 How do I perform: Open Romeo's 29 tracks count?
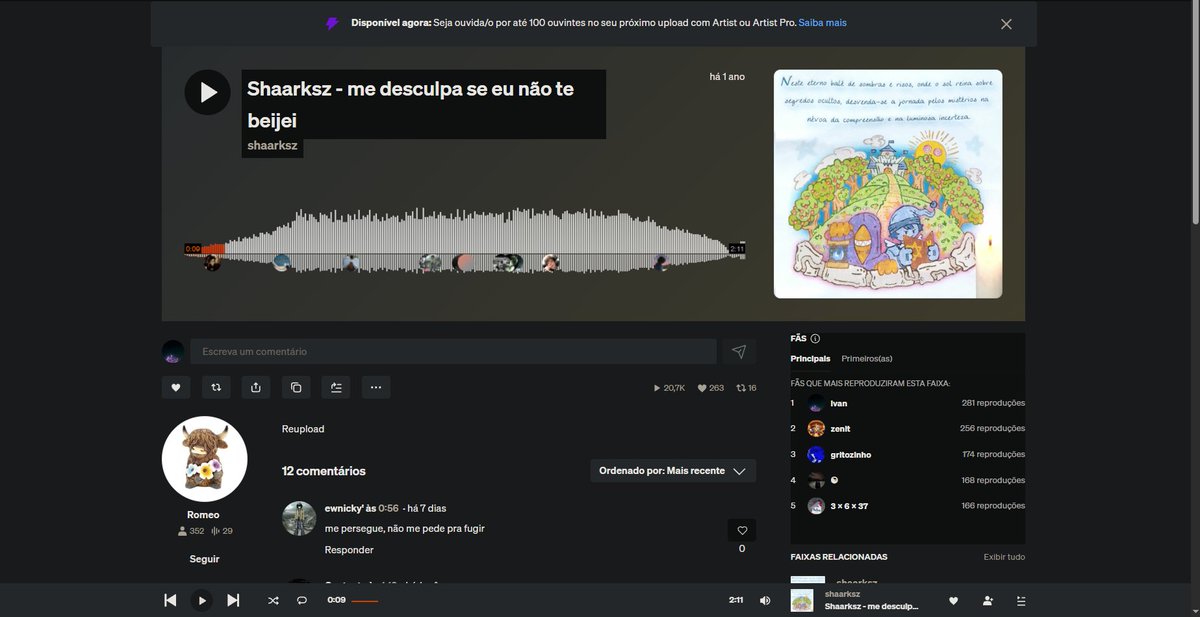coord(222,531)
